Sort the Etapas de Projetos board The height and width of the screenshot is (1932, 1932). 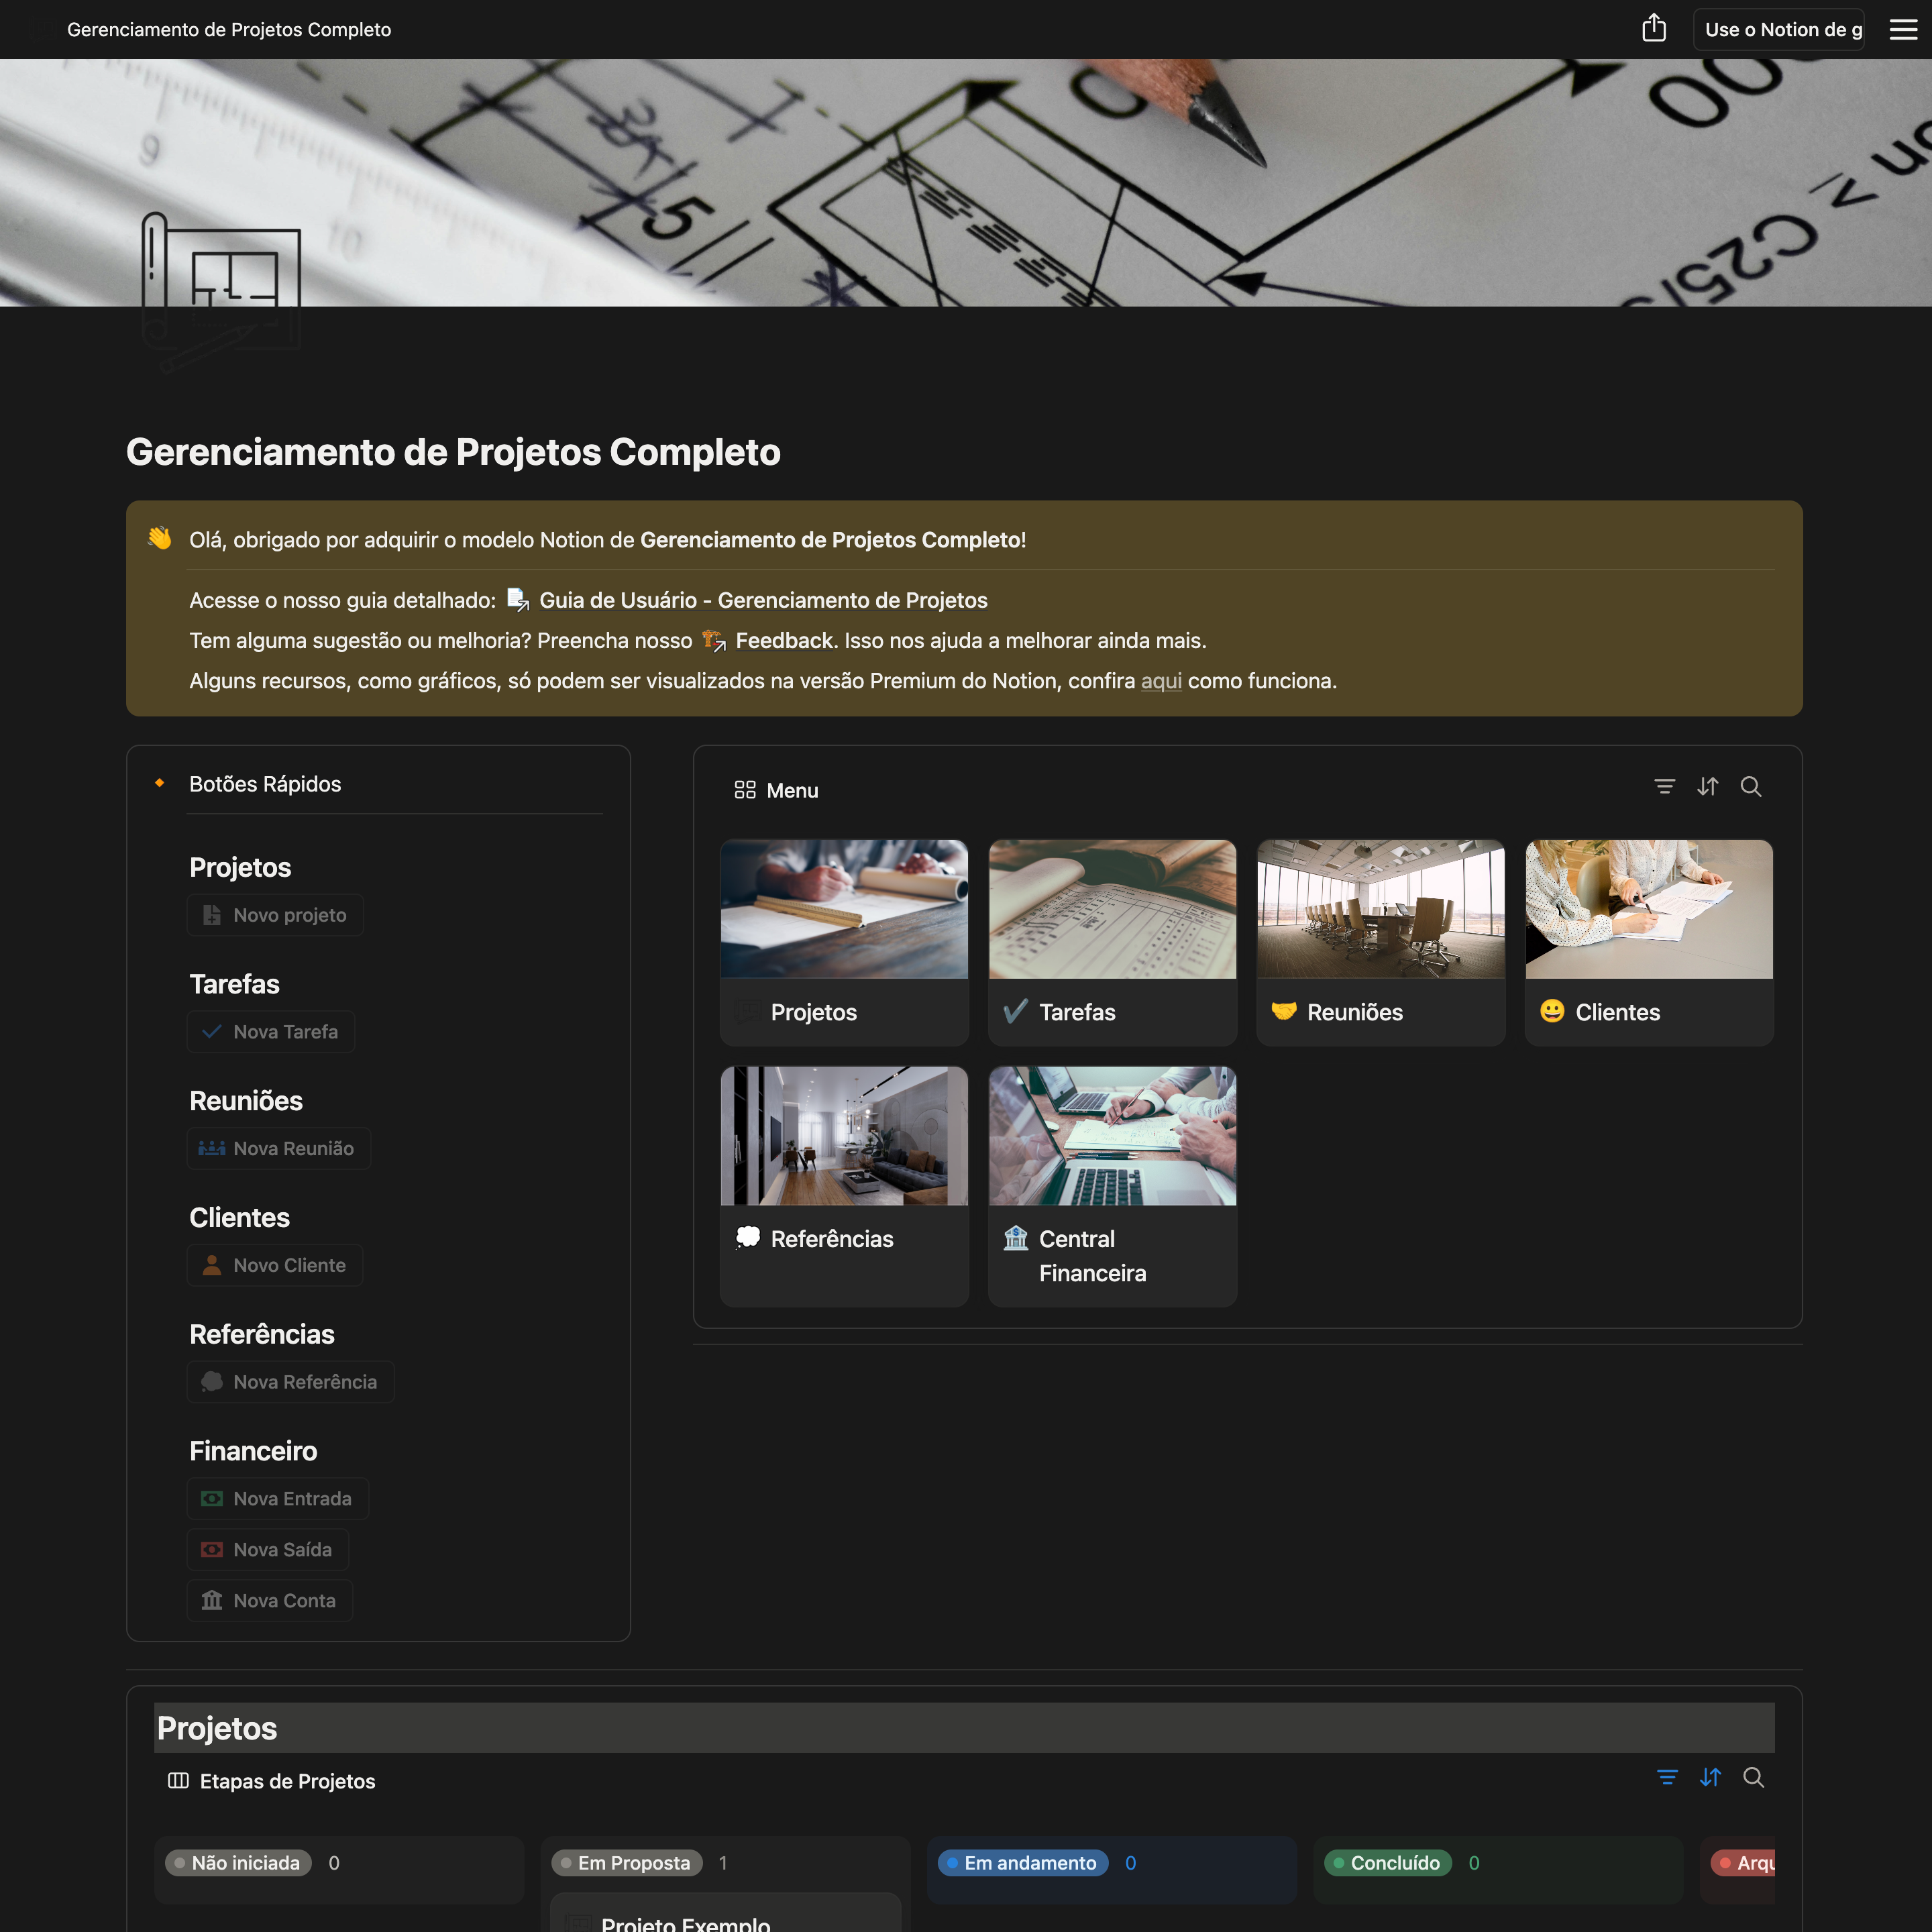[x=1710, y=1778]
